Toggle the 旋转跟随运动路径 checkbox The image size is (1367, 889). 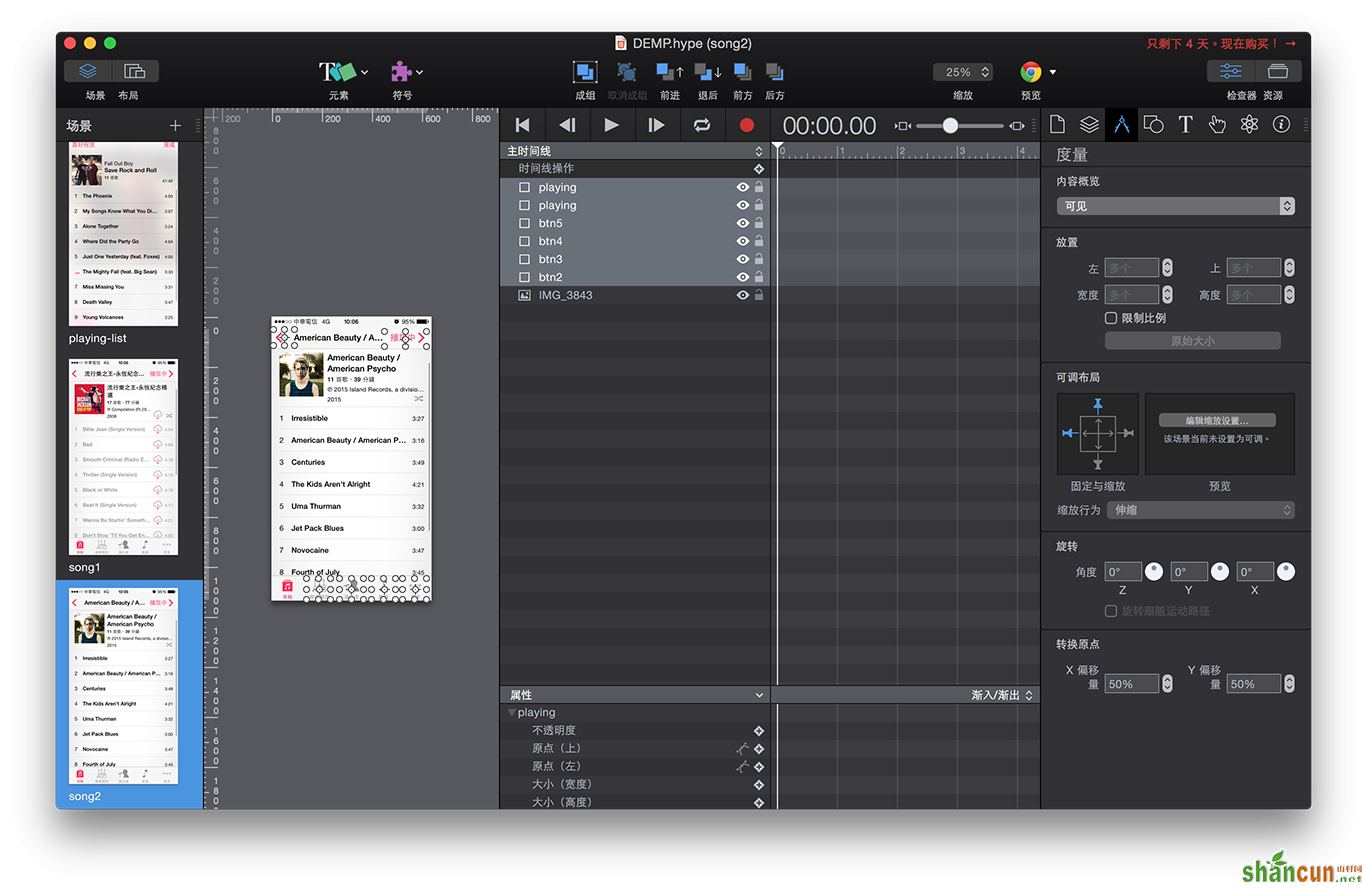pyautogui.click(x=1111, y=611)
